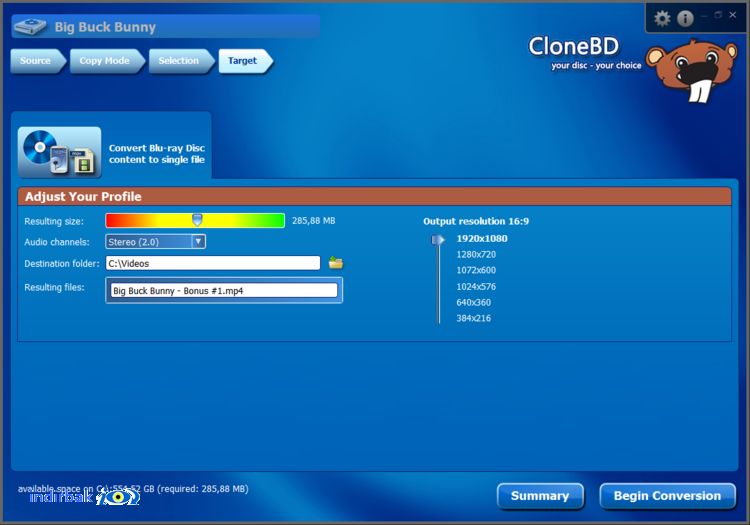Click the 285,88 MB size value

(314, 220)
